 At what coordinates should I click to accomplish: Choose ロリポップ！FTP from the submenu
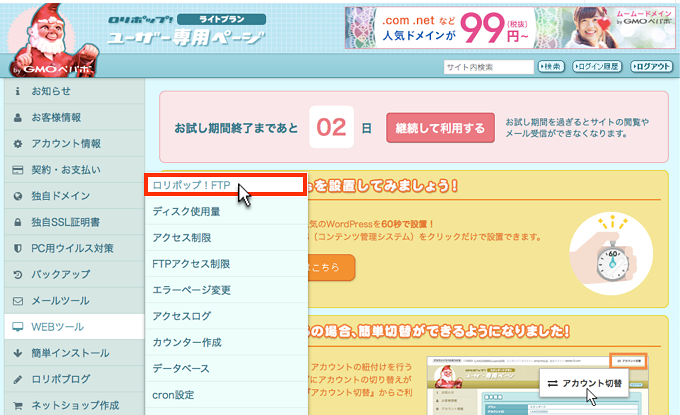pyautogui.click(x=226, y=185)
